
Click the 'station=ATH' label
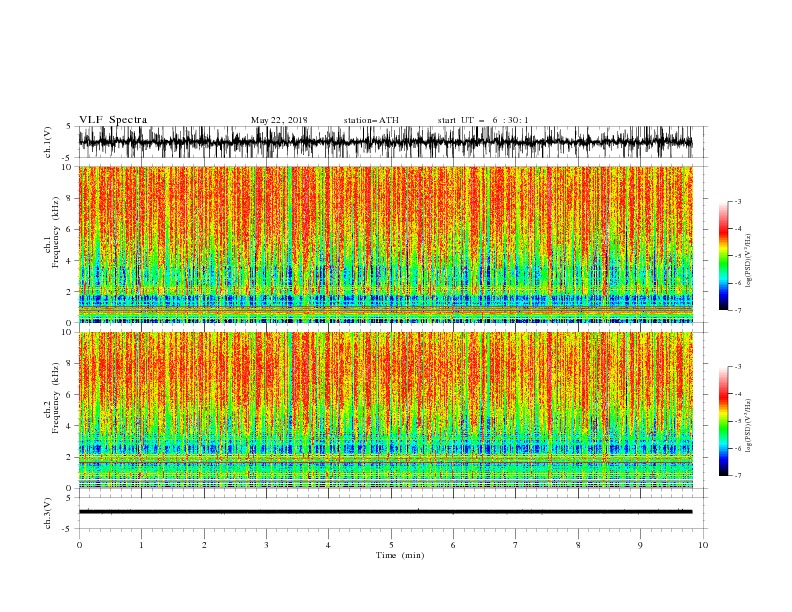pos(371,120)
